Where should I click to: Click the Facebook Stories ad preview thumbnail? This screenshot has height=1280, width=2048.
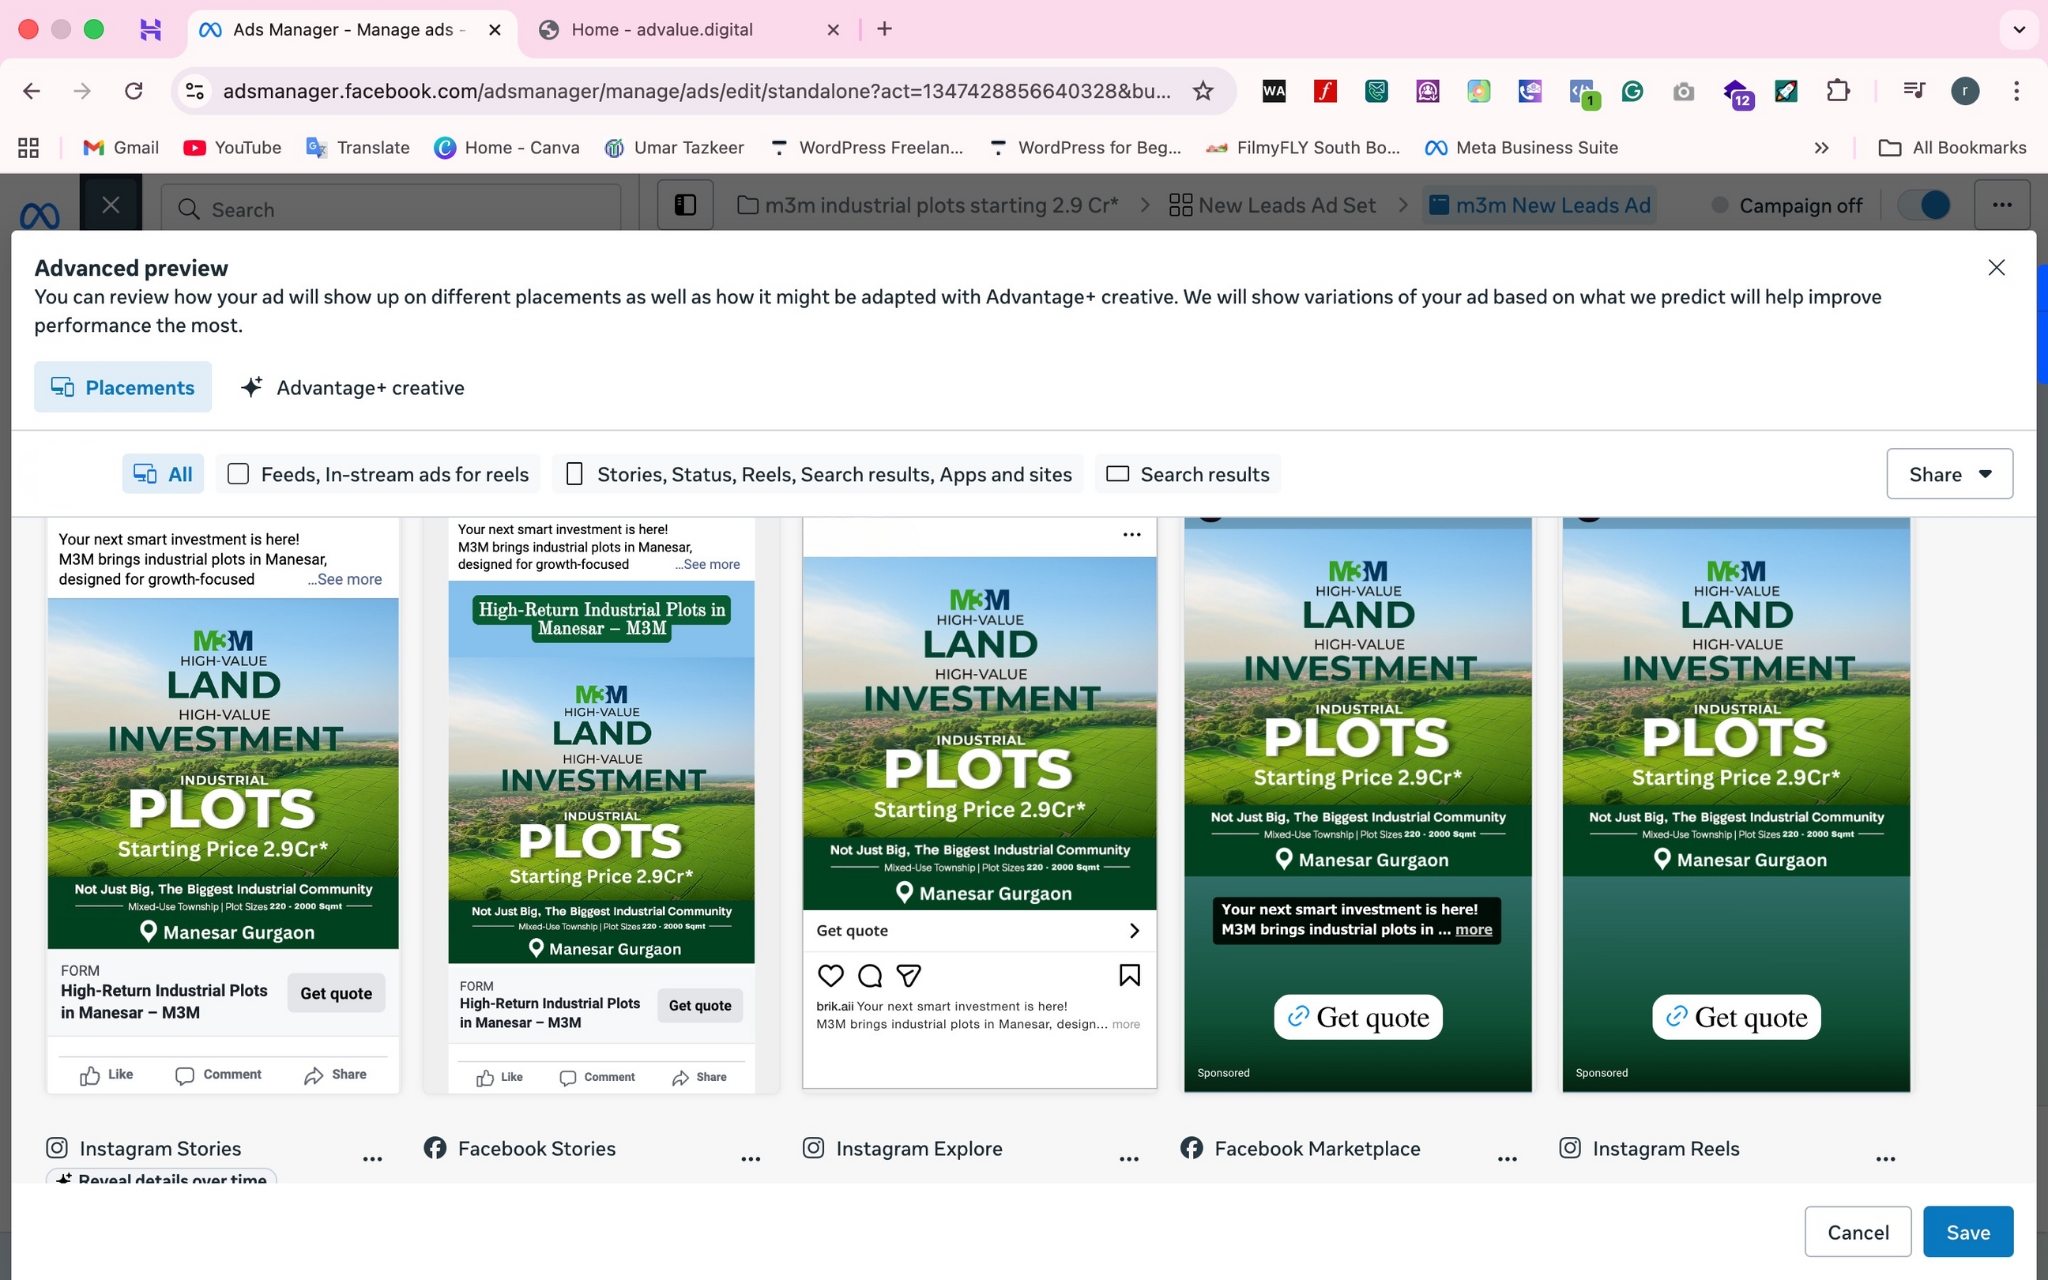601,800
